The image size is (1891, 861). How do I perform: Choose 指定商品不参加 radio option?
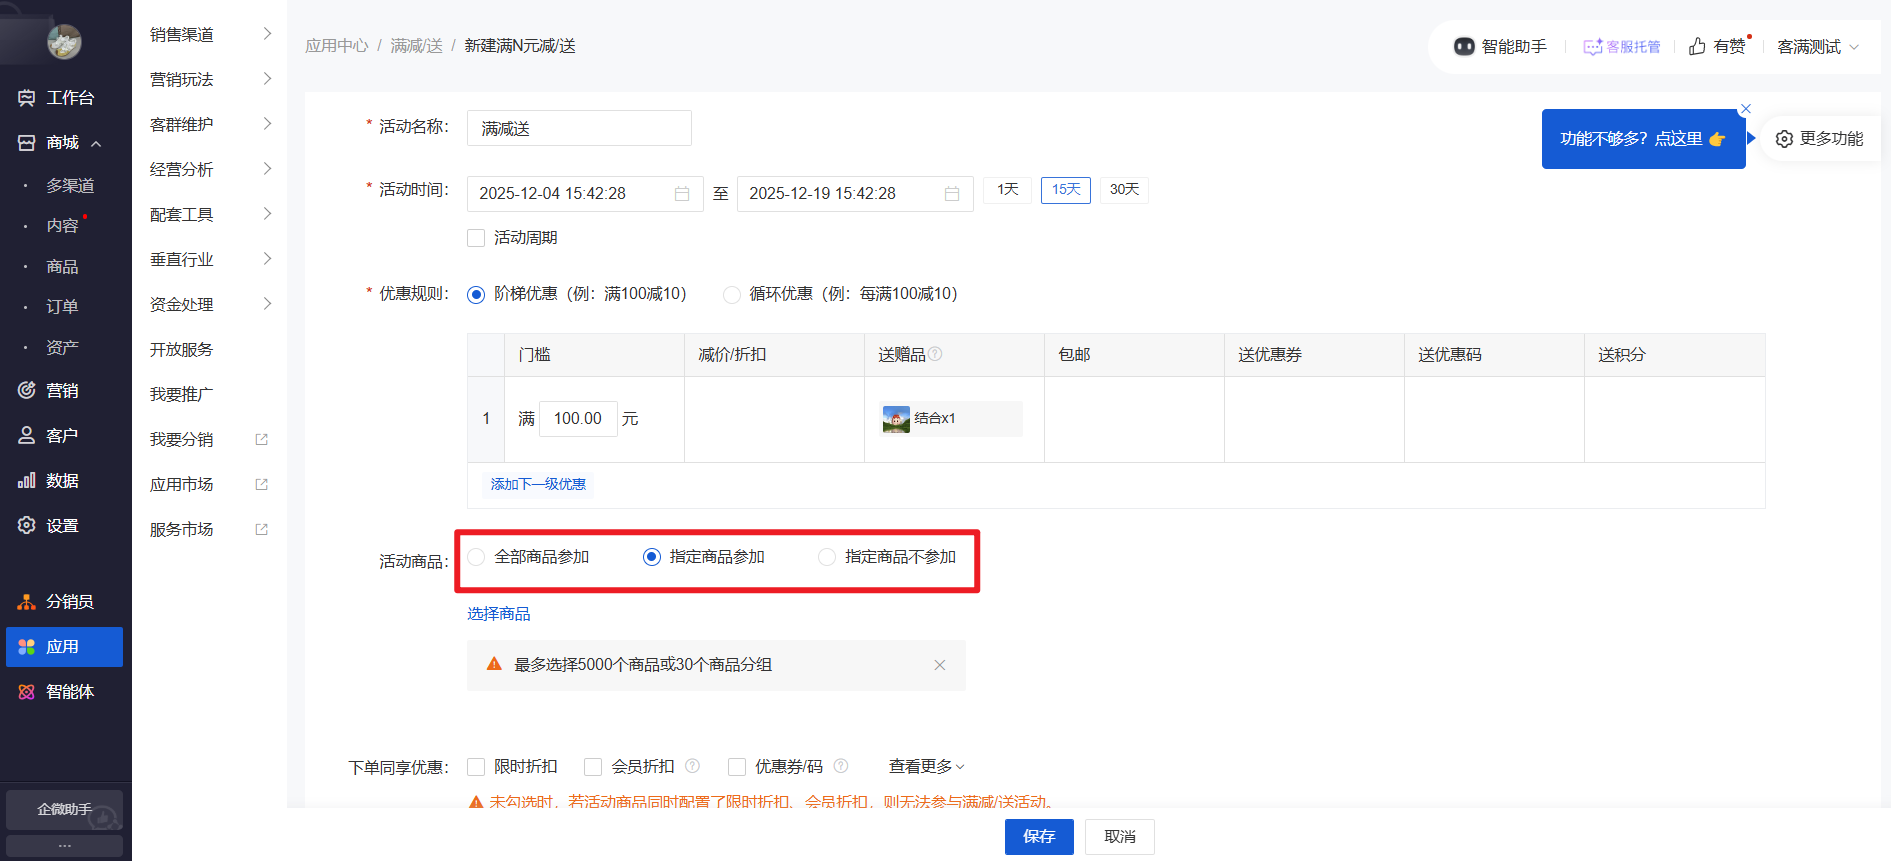pos(827,557)
